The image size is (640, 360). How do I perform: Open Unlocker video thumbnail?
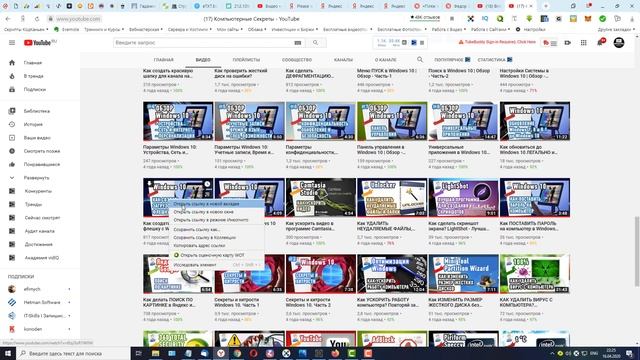392,197
